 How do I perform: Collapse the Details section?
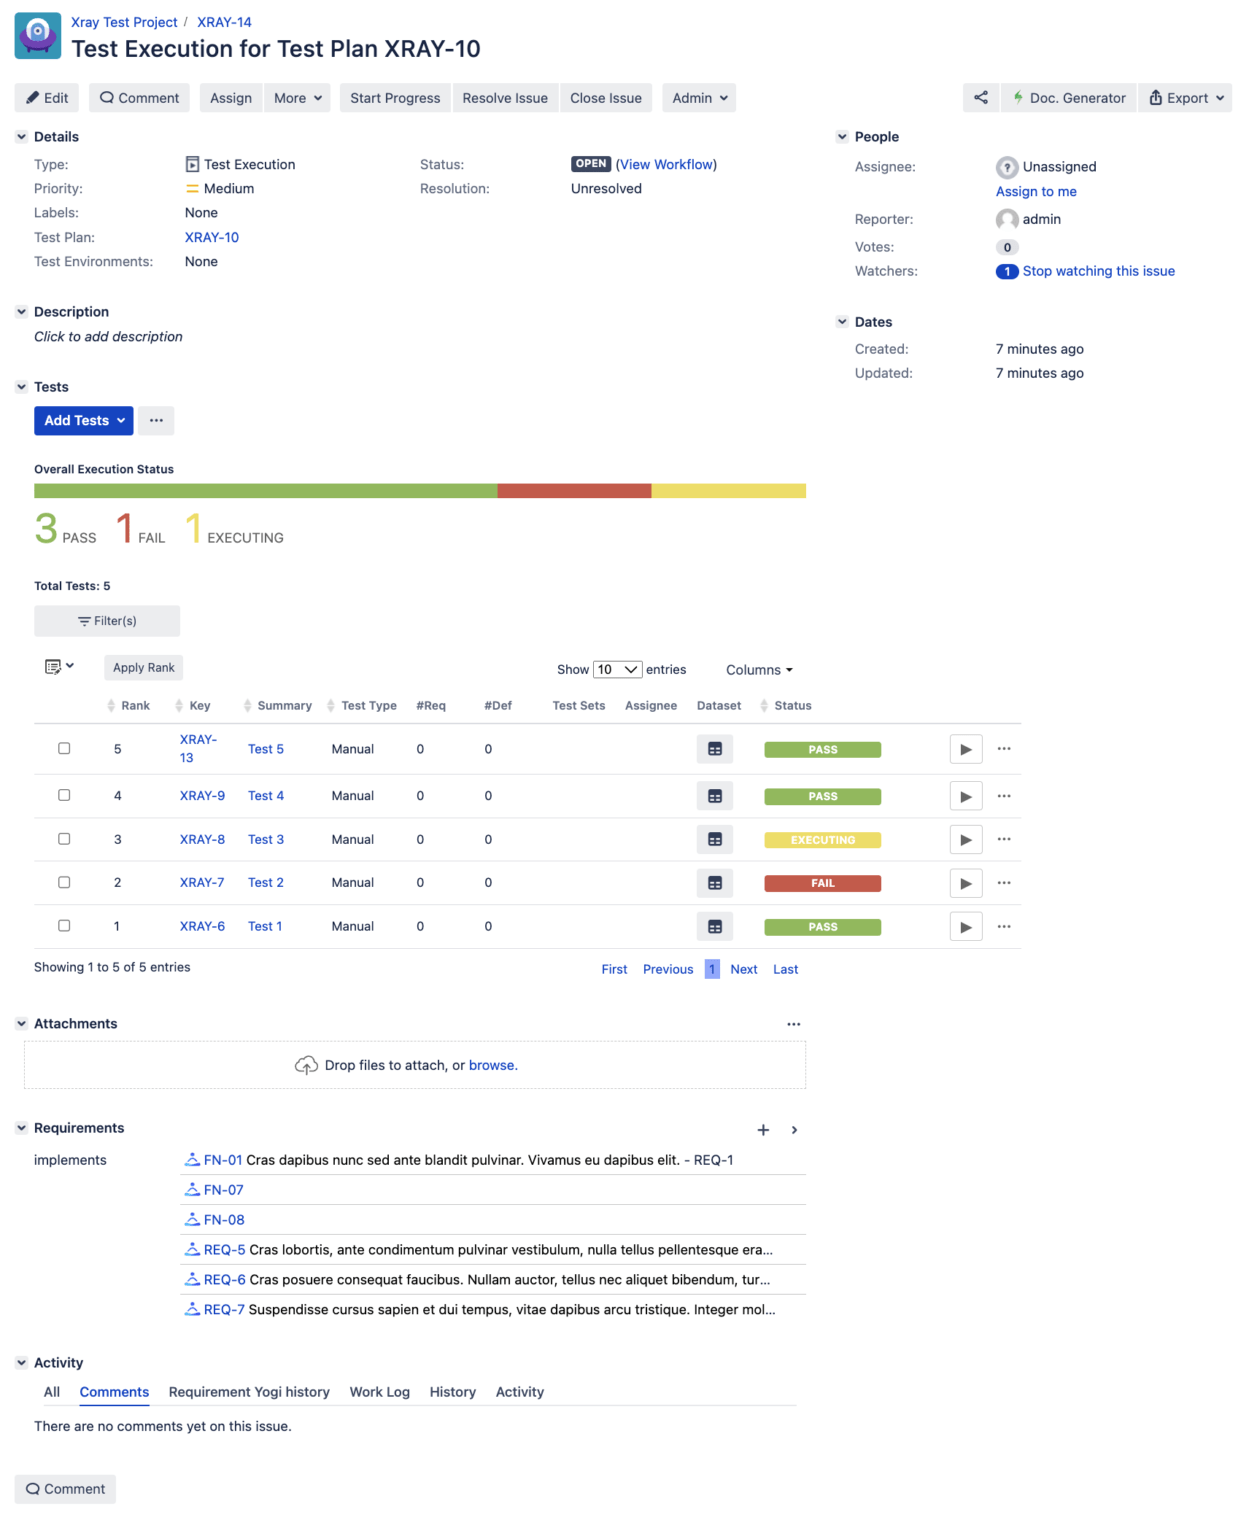[21, 136]
